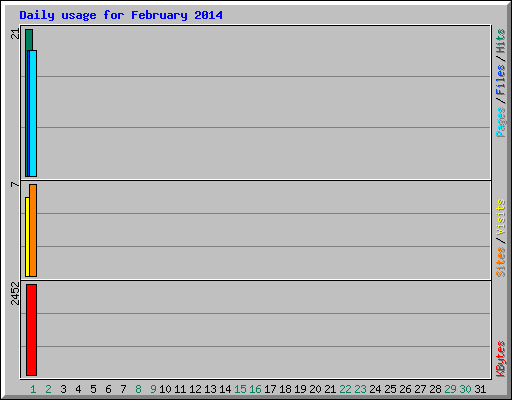Click the 7 y-axis value label
The width and height of the screenshot is (512, 400).
(x=15, y=184)
